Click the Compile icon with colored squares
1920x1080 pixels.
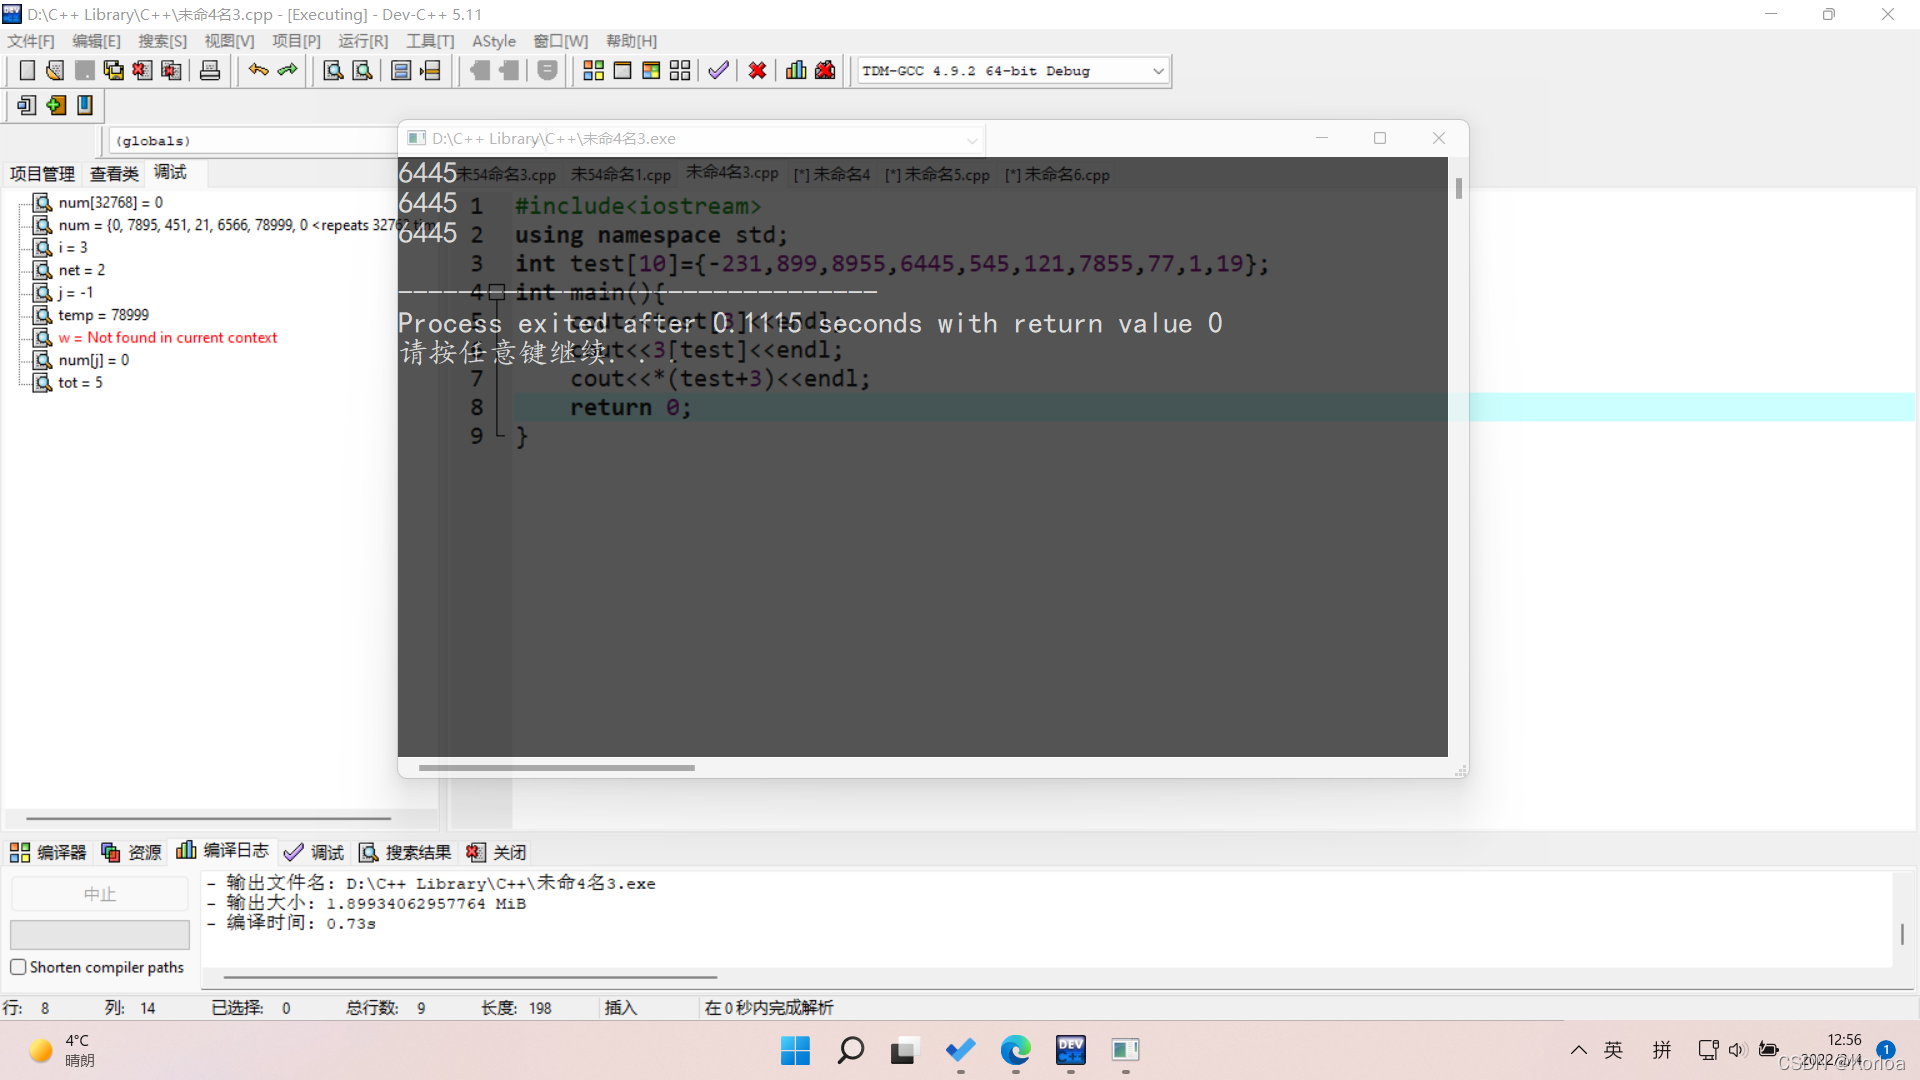[593, 71]
